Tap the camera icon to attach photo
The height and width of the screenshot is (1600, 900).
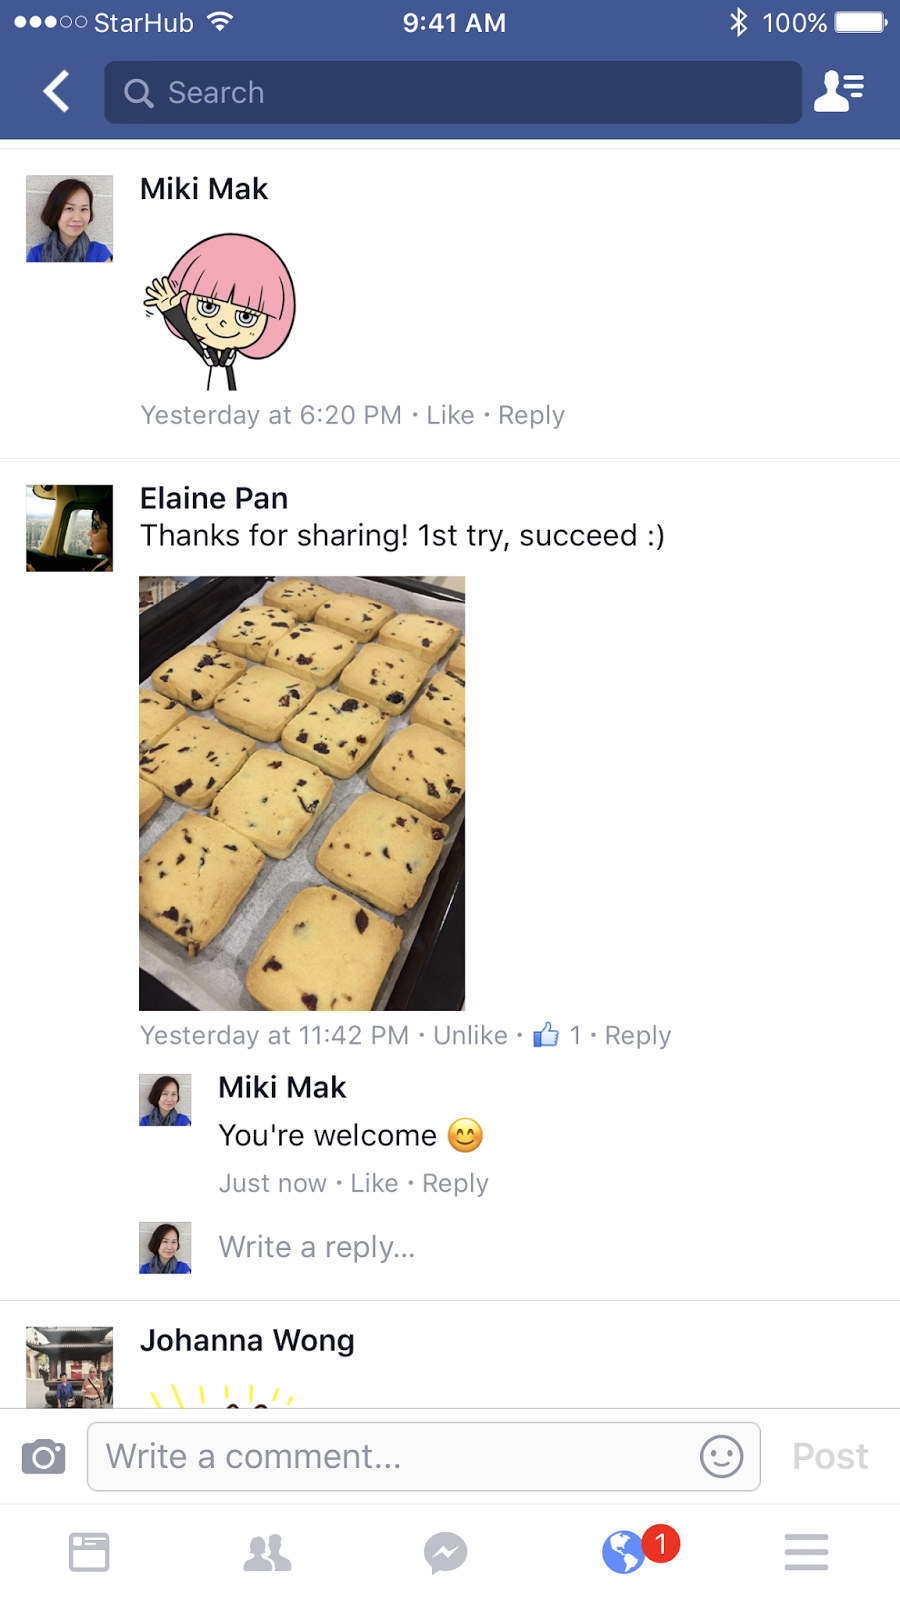(44, 1457)
